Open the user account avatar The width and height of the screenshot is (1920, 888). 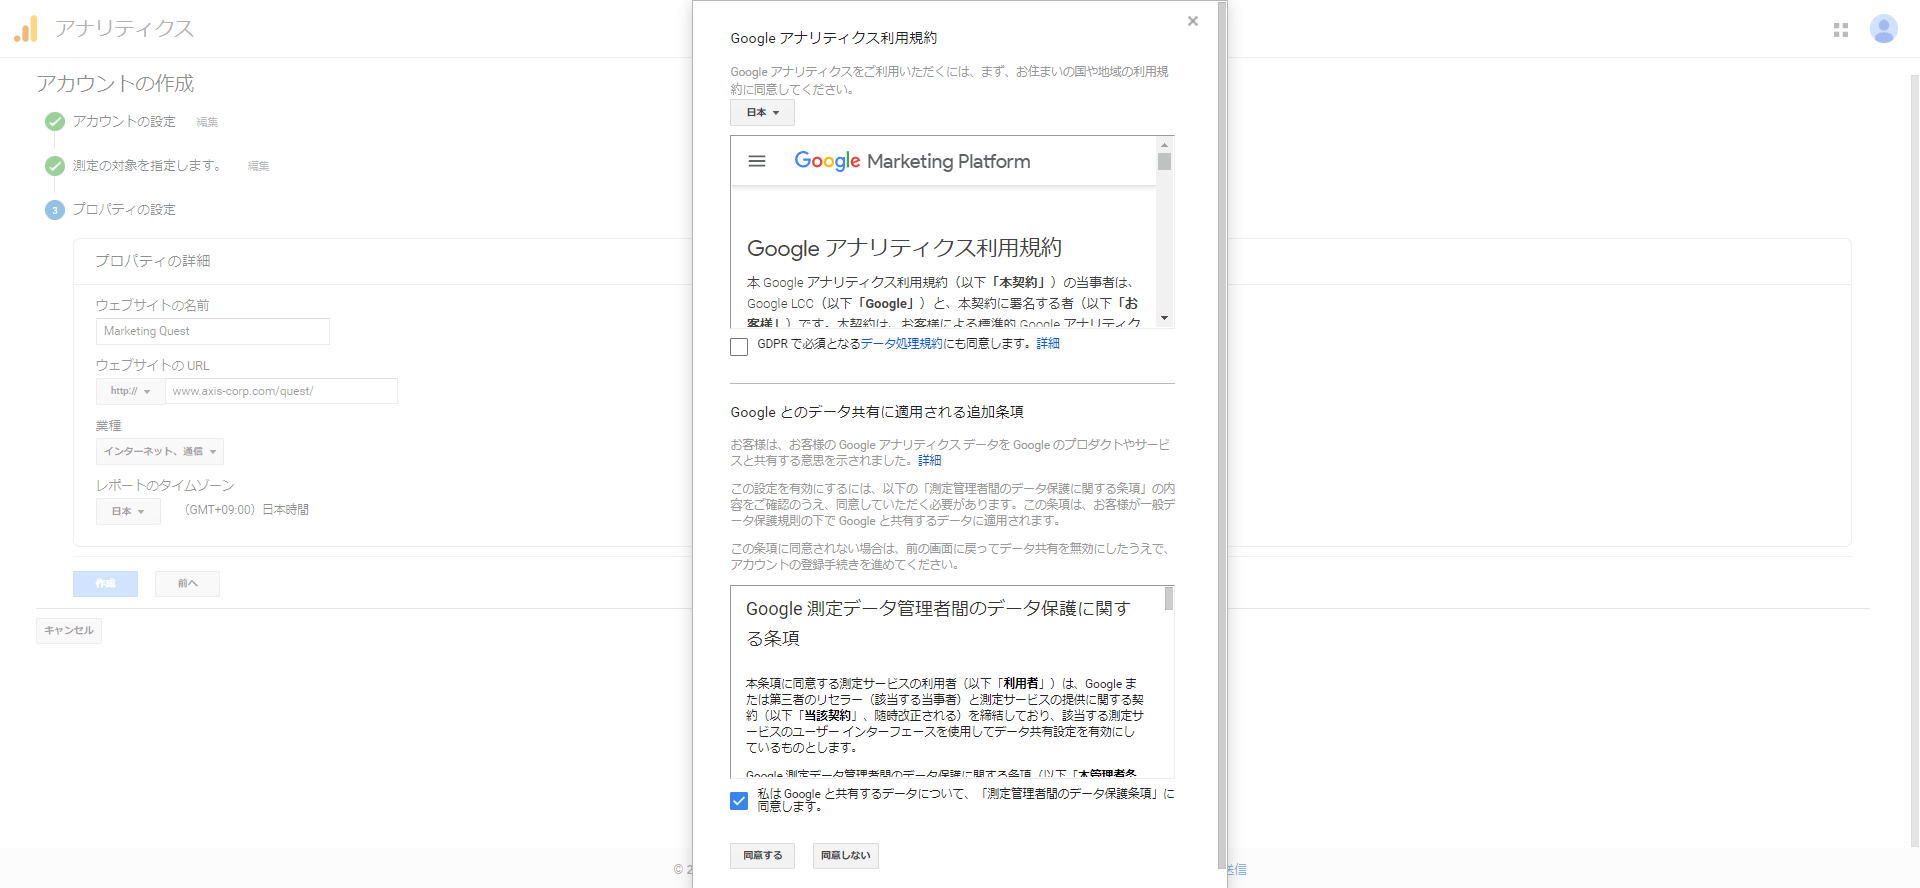point(1883,29)
